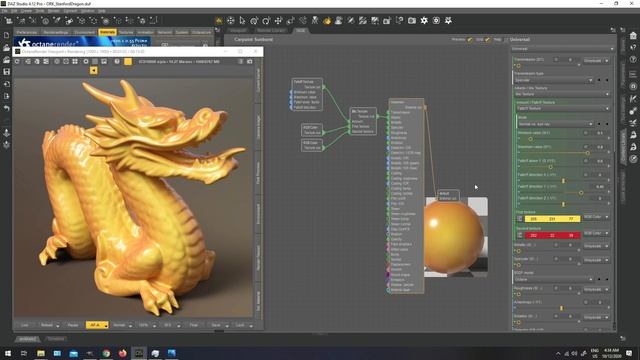Screen dimensions: 640x360
Task: Click the icon left of the red Second texture swatch
Action: coord(520,235)
